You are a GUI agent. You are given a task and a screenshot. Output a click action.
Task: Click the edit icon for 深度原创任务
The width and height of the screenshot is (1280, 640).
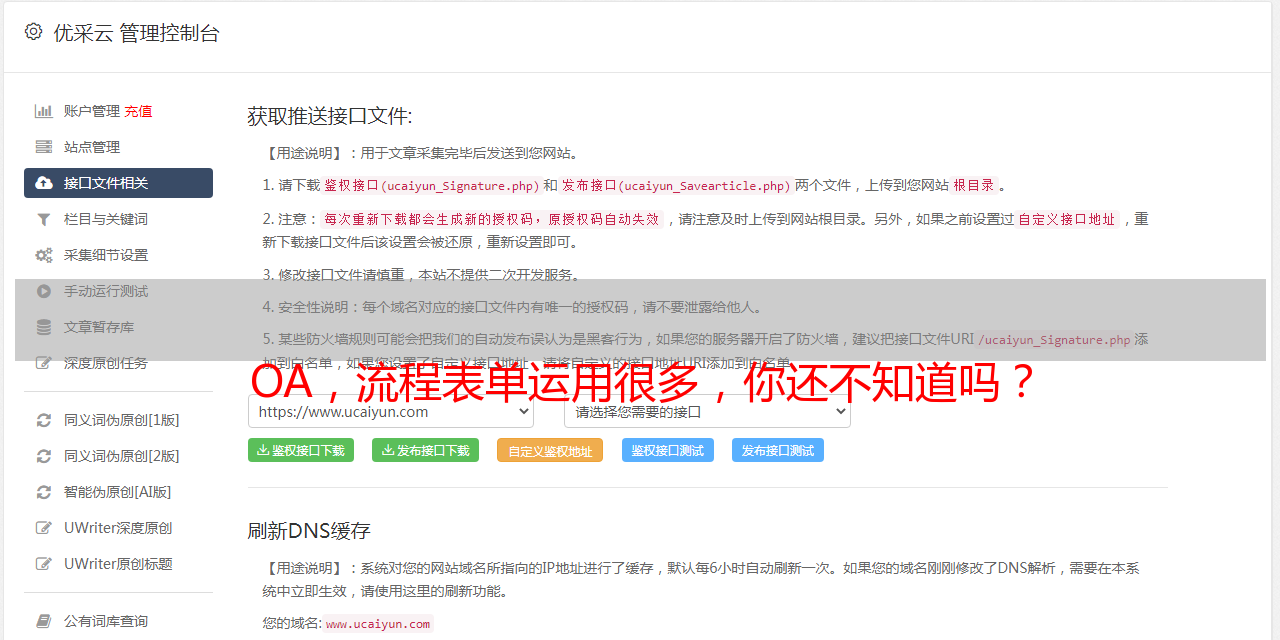(x=44, y=363)
